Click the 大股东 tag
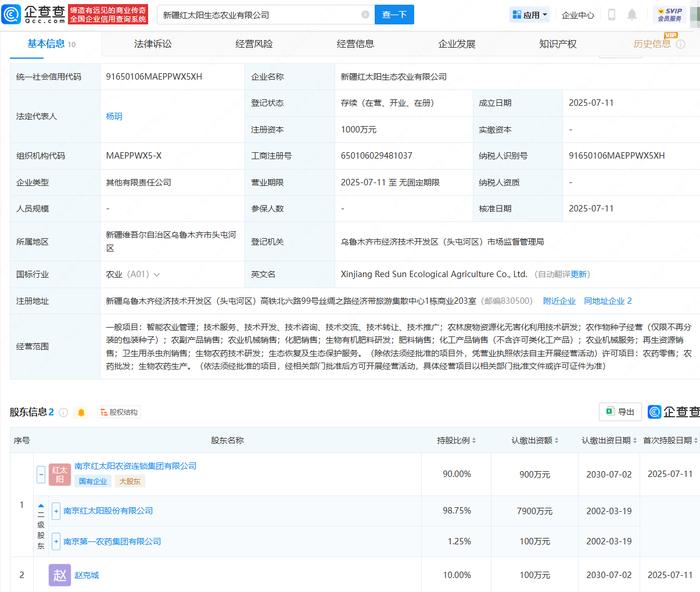The height and width of the screenshot is (592, 700). 130,481
